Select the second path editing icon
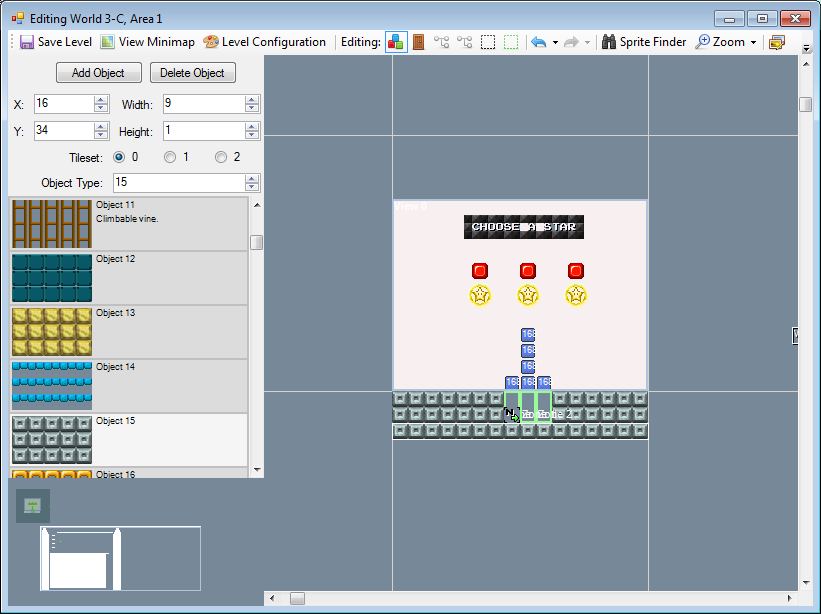 point(464,42)
